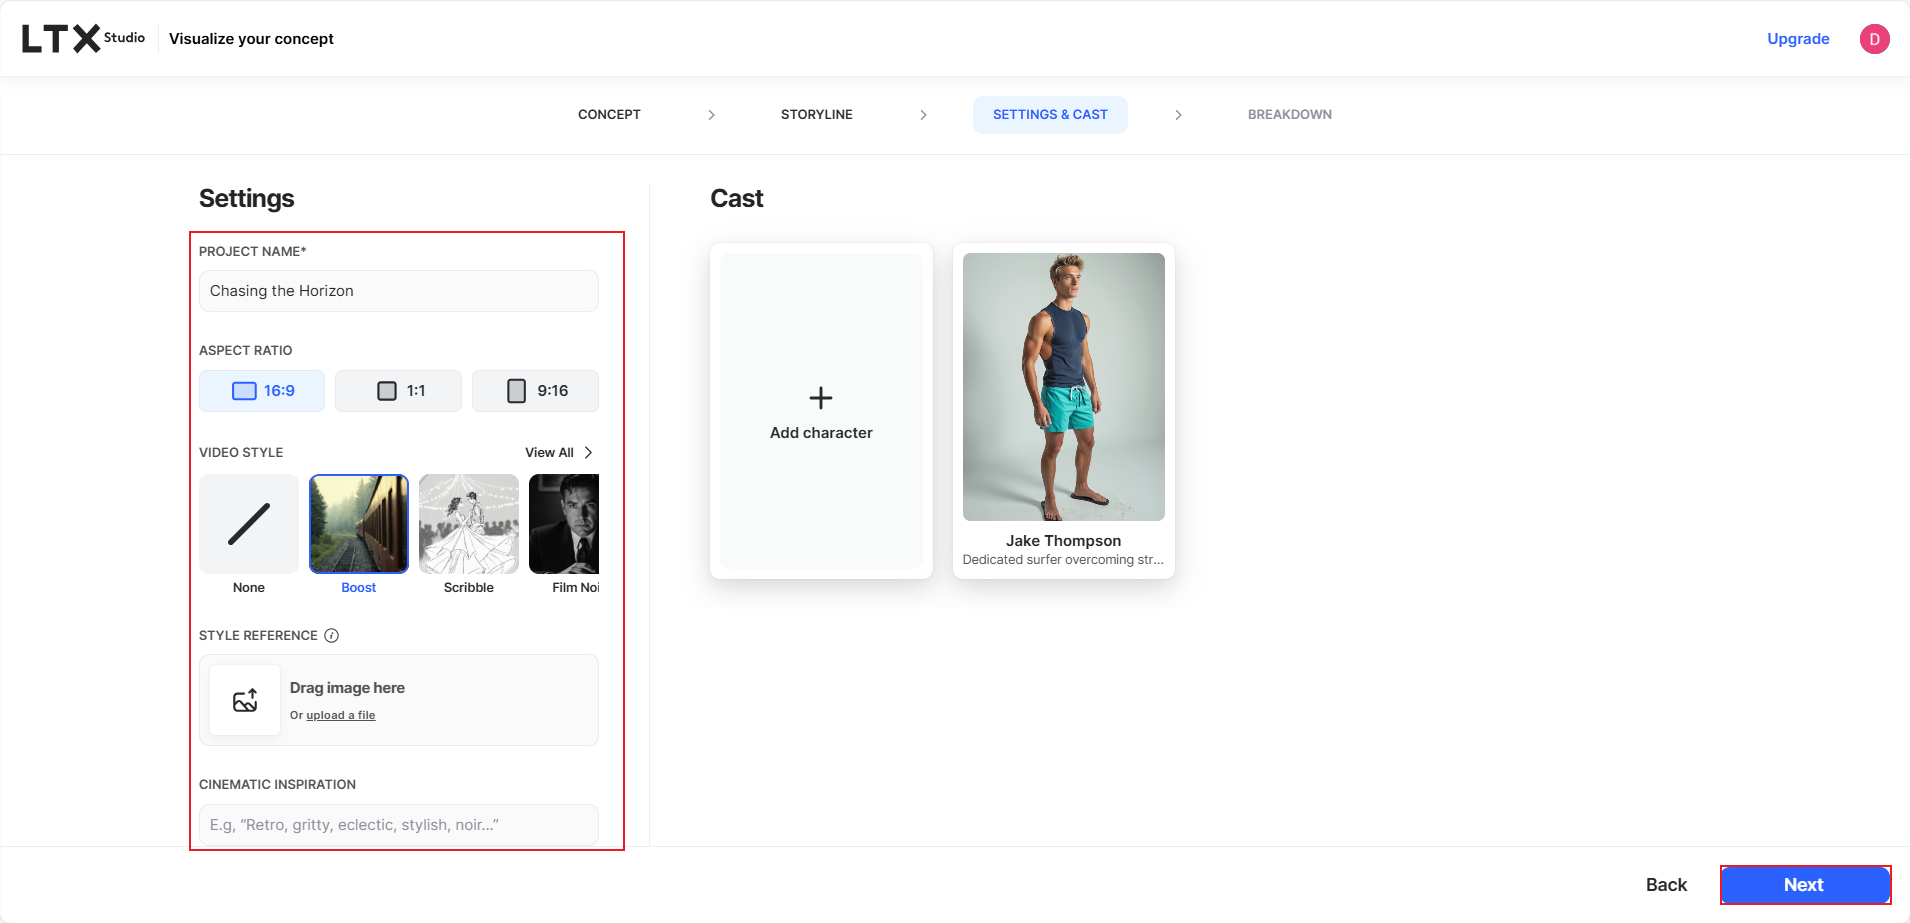Click the Back button
This screenshot has height=923, width=1910.
tap(1666, 885)
